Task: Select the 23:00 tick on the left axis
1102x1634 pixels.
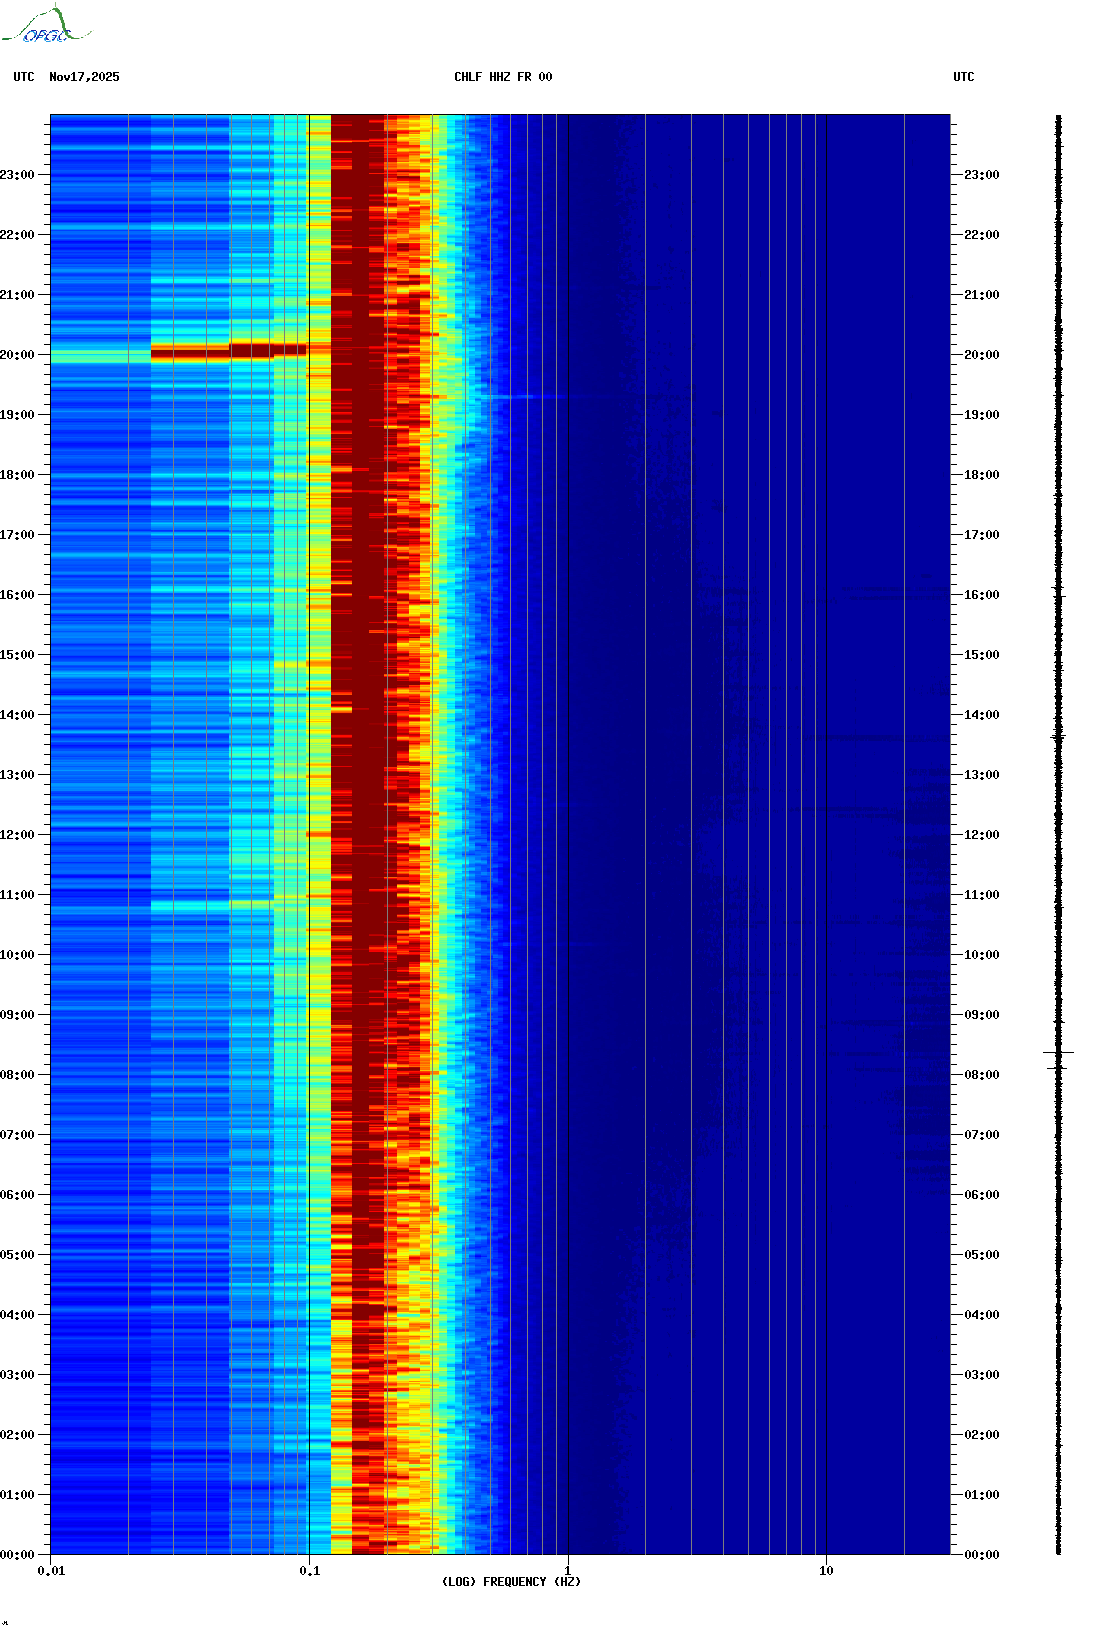Action: click(18, 175)
